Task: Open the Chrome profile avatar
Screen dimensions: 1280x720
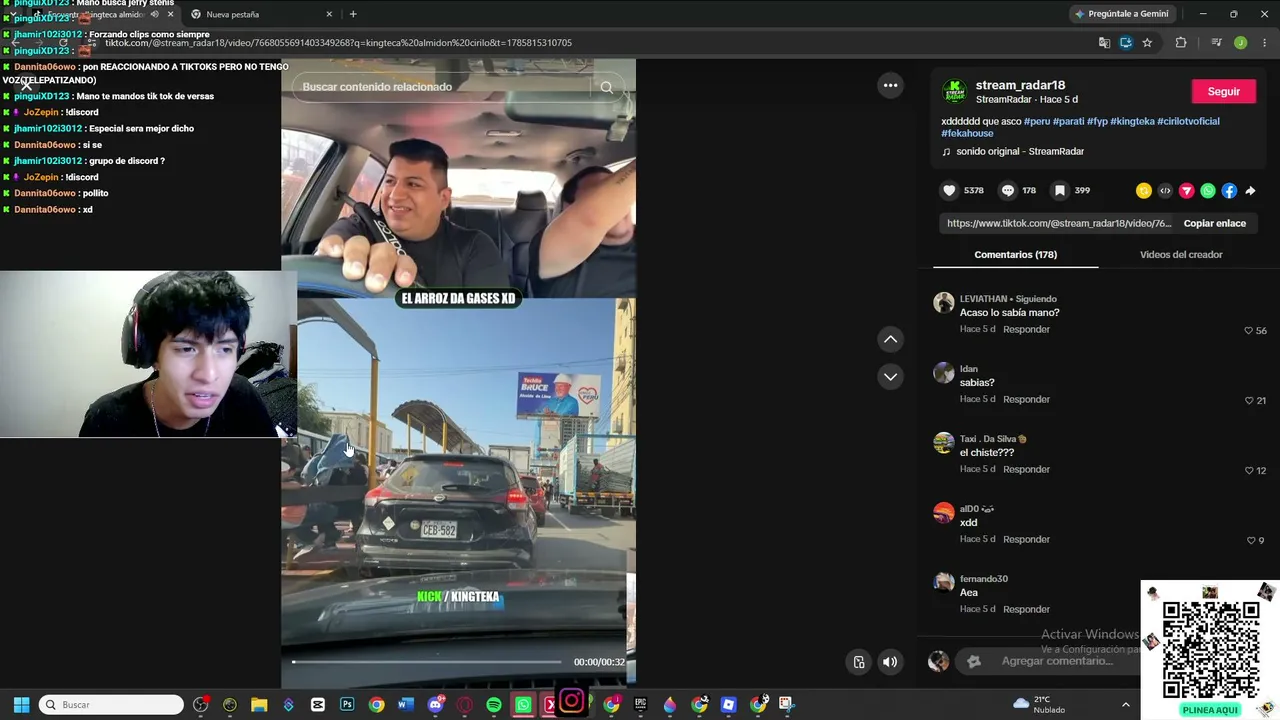Action: (1241, 43)
